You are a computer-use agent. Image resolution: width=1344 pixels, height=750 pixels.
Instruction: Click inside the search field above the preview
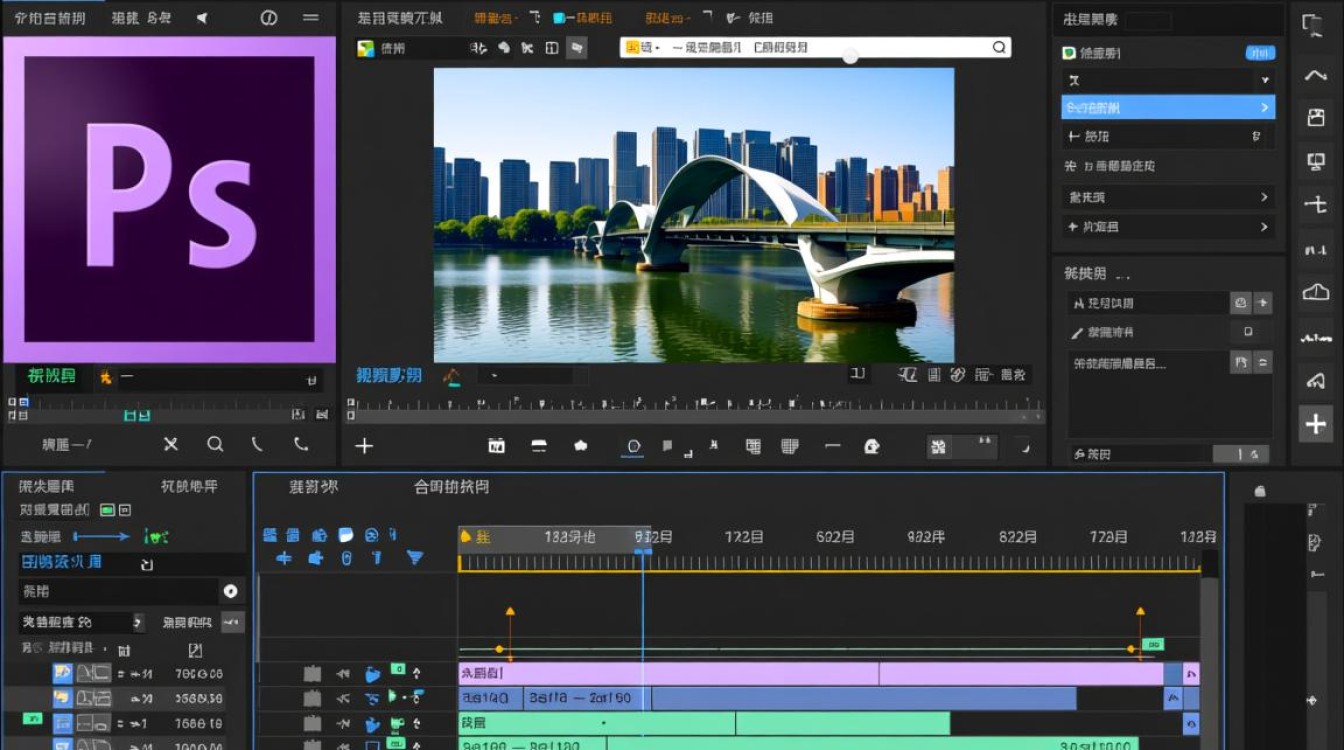tap(815, 47)
